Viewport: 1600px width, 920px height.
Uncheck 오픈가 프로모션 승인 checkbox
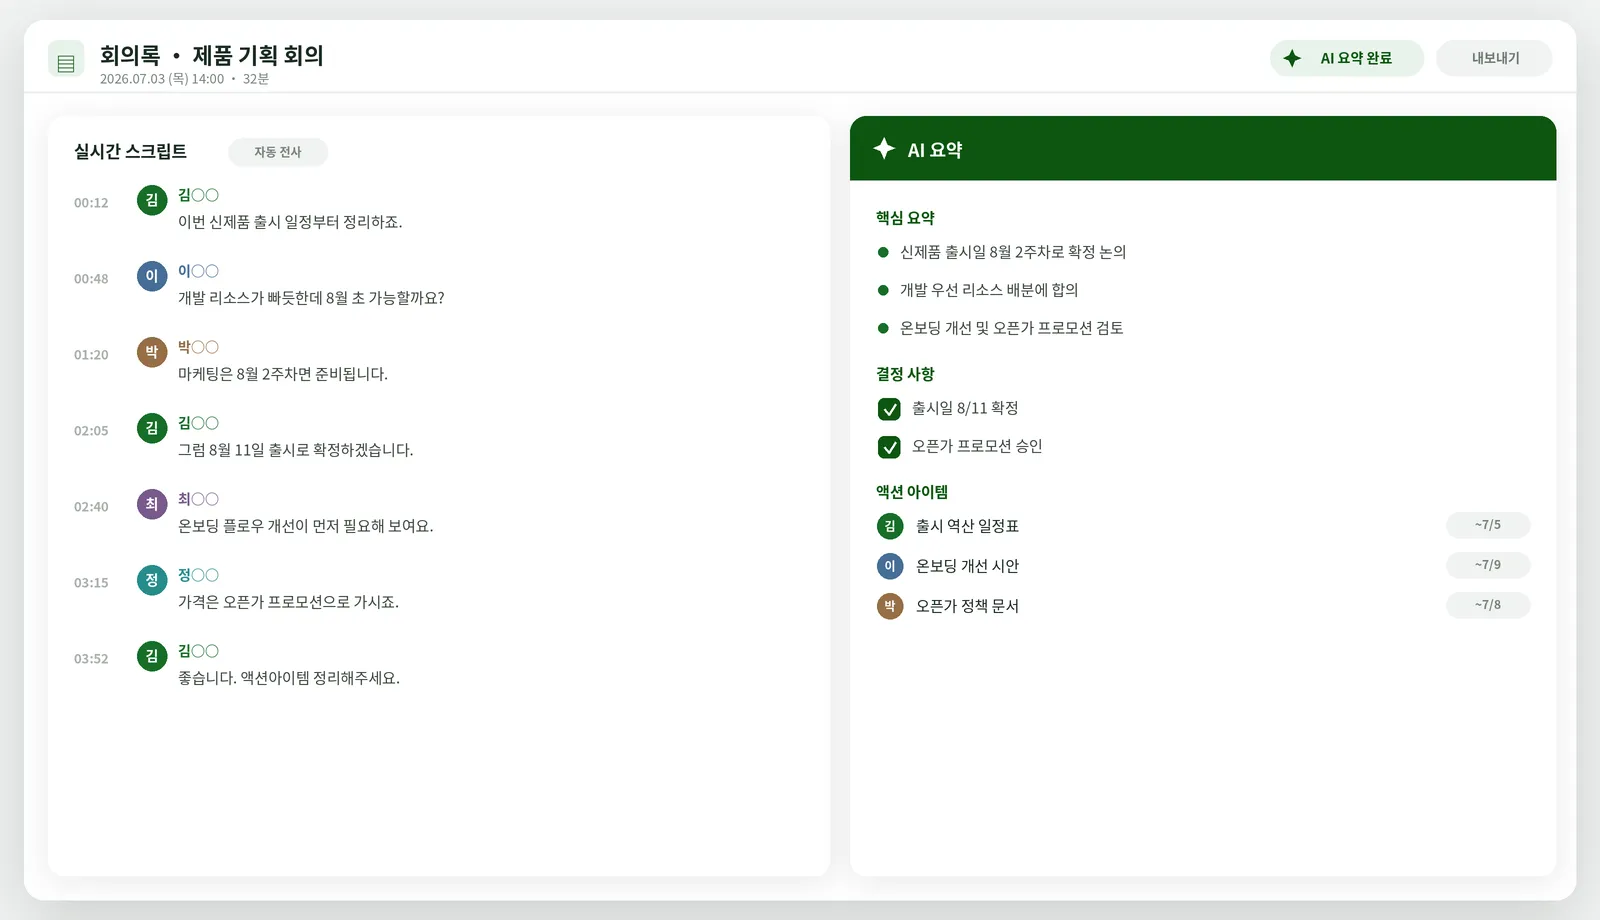889,447
